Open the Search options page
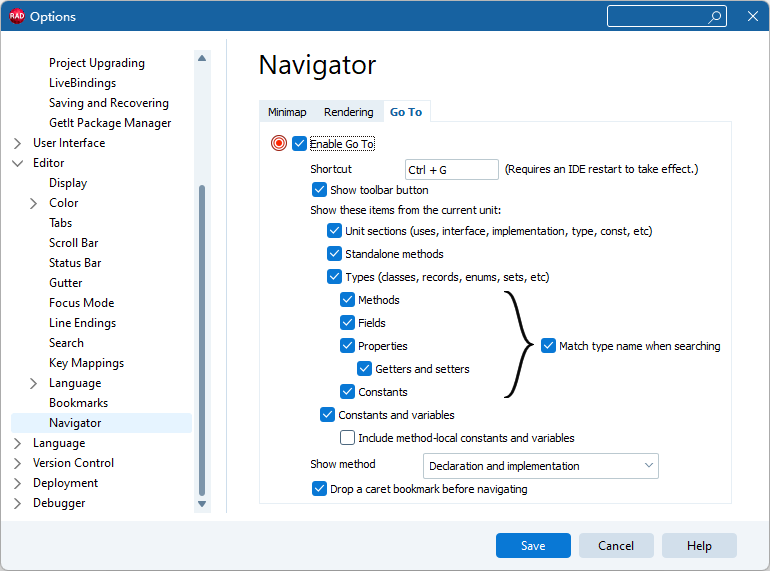The width and height of the screenshot is (770, 571). coord(66,343)
